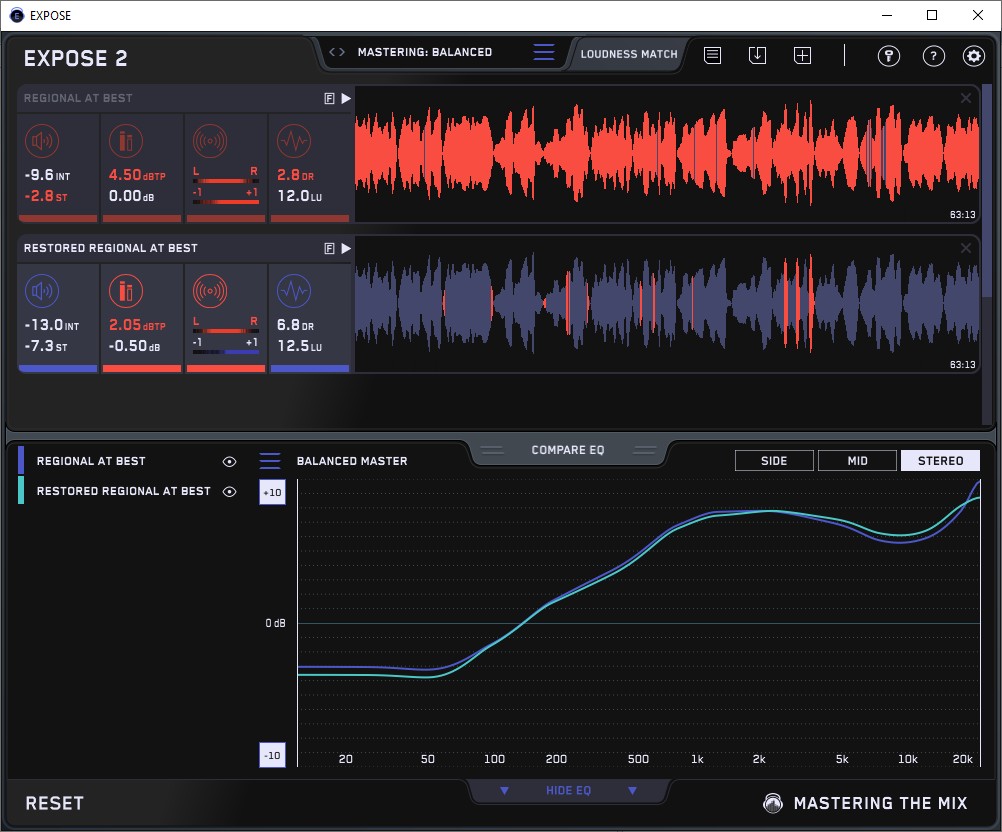Screen dimensions: 1002x832
Task: Click the export/download icon in the top bar
Action: (757, 56)
